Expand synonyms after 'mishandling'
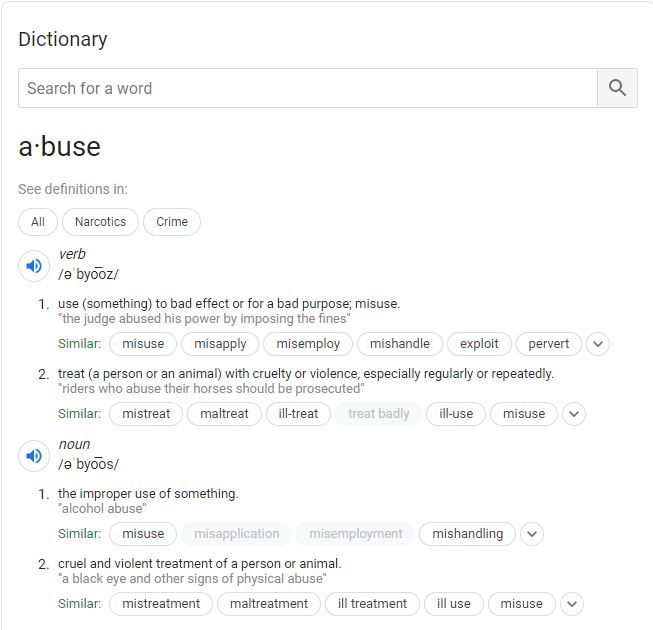The image size is (653, 630). click(x=532, y=534)
